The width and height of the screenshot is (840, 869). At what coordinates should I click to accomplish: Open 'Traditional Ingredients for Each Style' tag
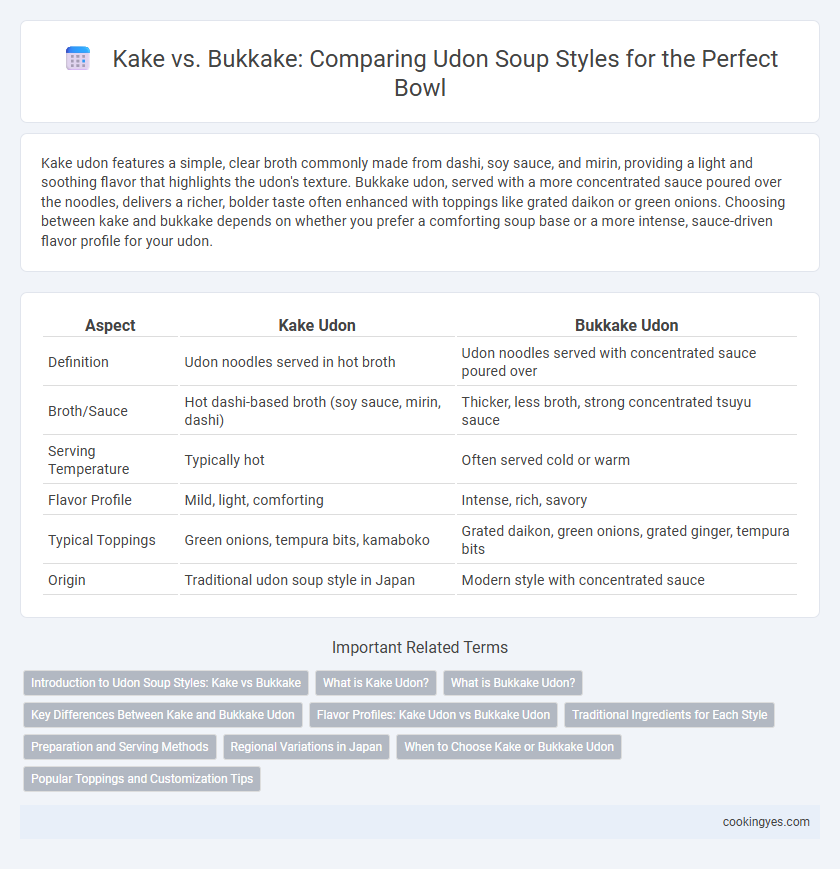669,715
